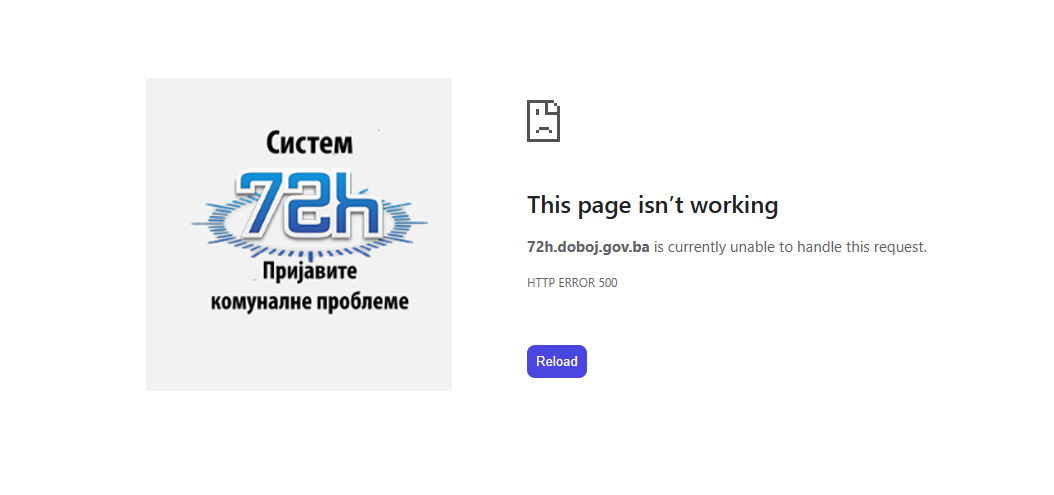Click the bold 72h.doboj.gov.ba domain text
The image size is (1054, 495).
coord(588,247)
